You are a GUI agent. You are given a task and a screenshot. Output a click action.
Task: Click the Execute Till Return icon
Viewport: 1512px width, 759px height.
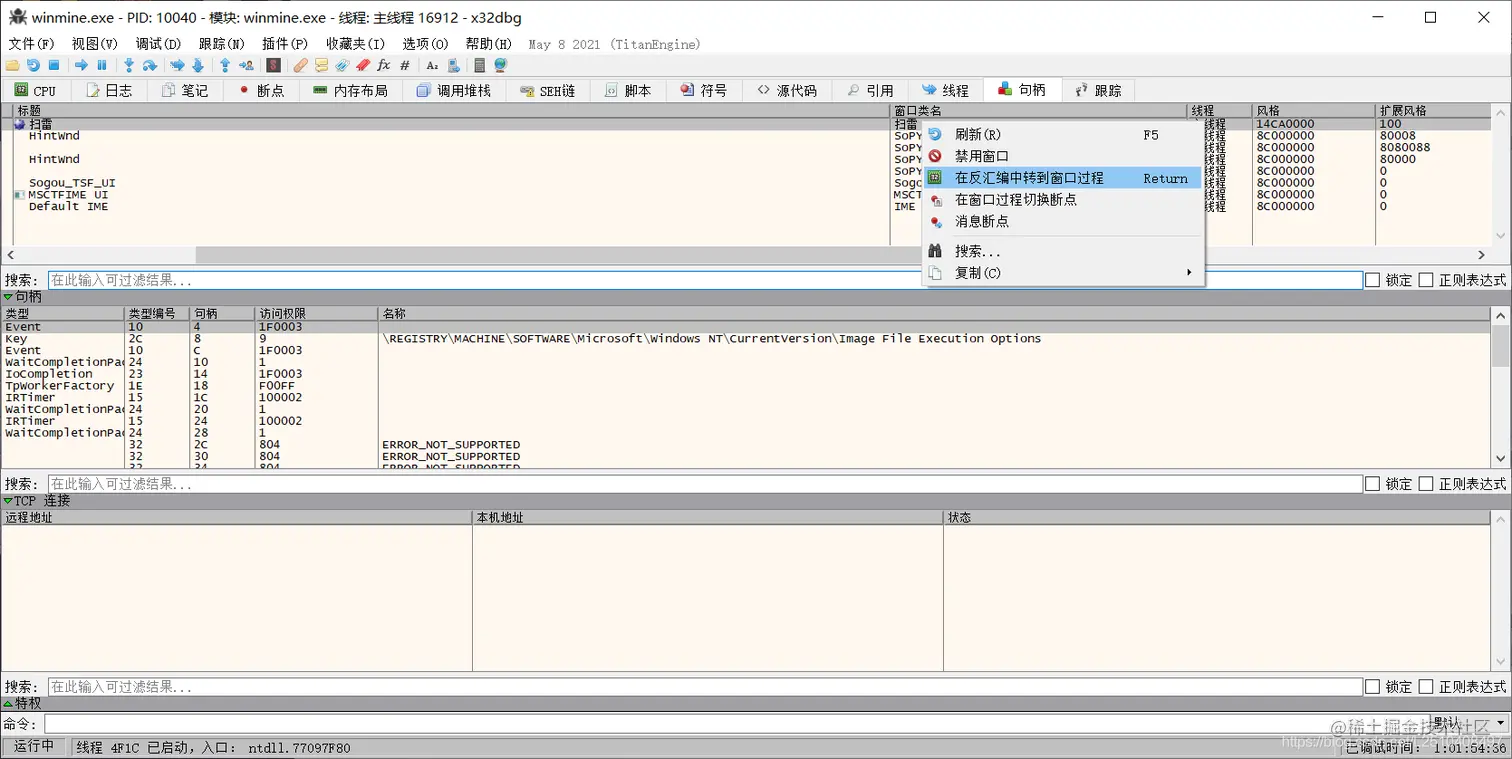pos(225,65)
